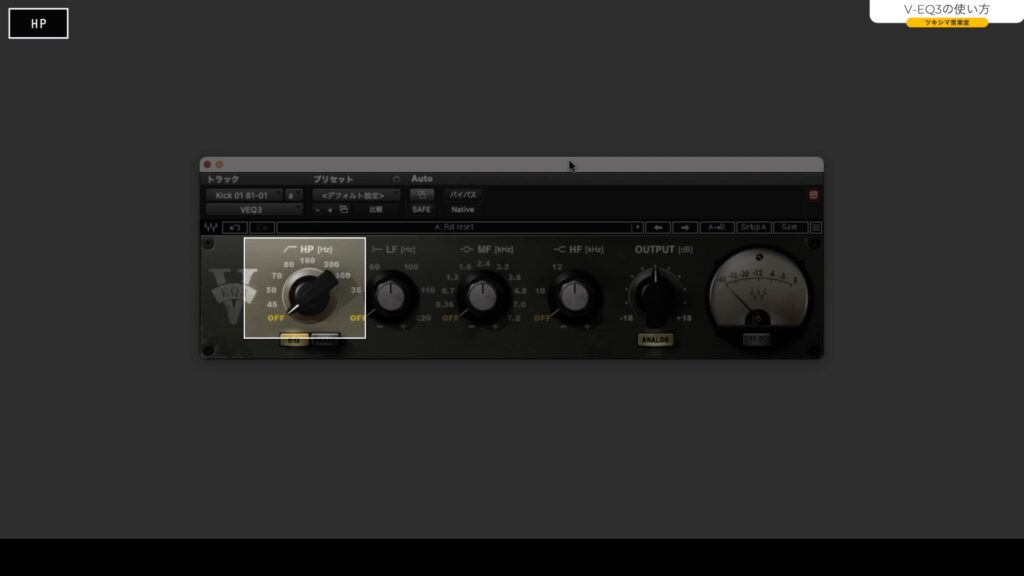Click the Native label button
The height and width of the screenshot is (576, 1024).
(462, 210)
